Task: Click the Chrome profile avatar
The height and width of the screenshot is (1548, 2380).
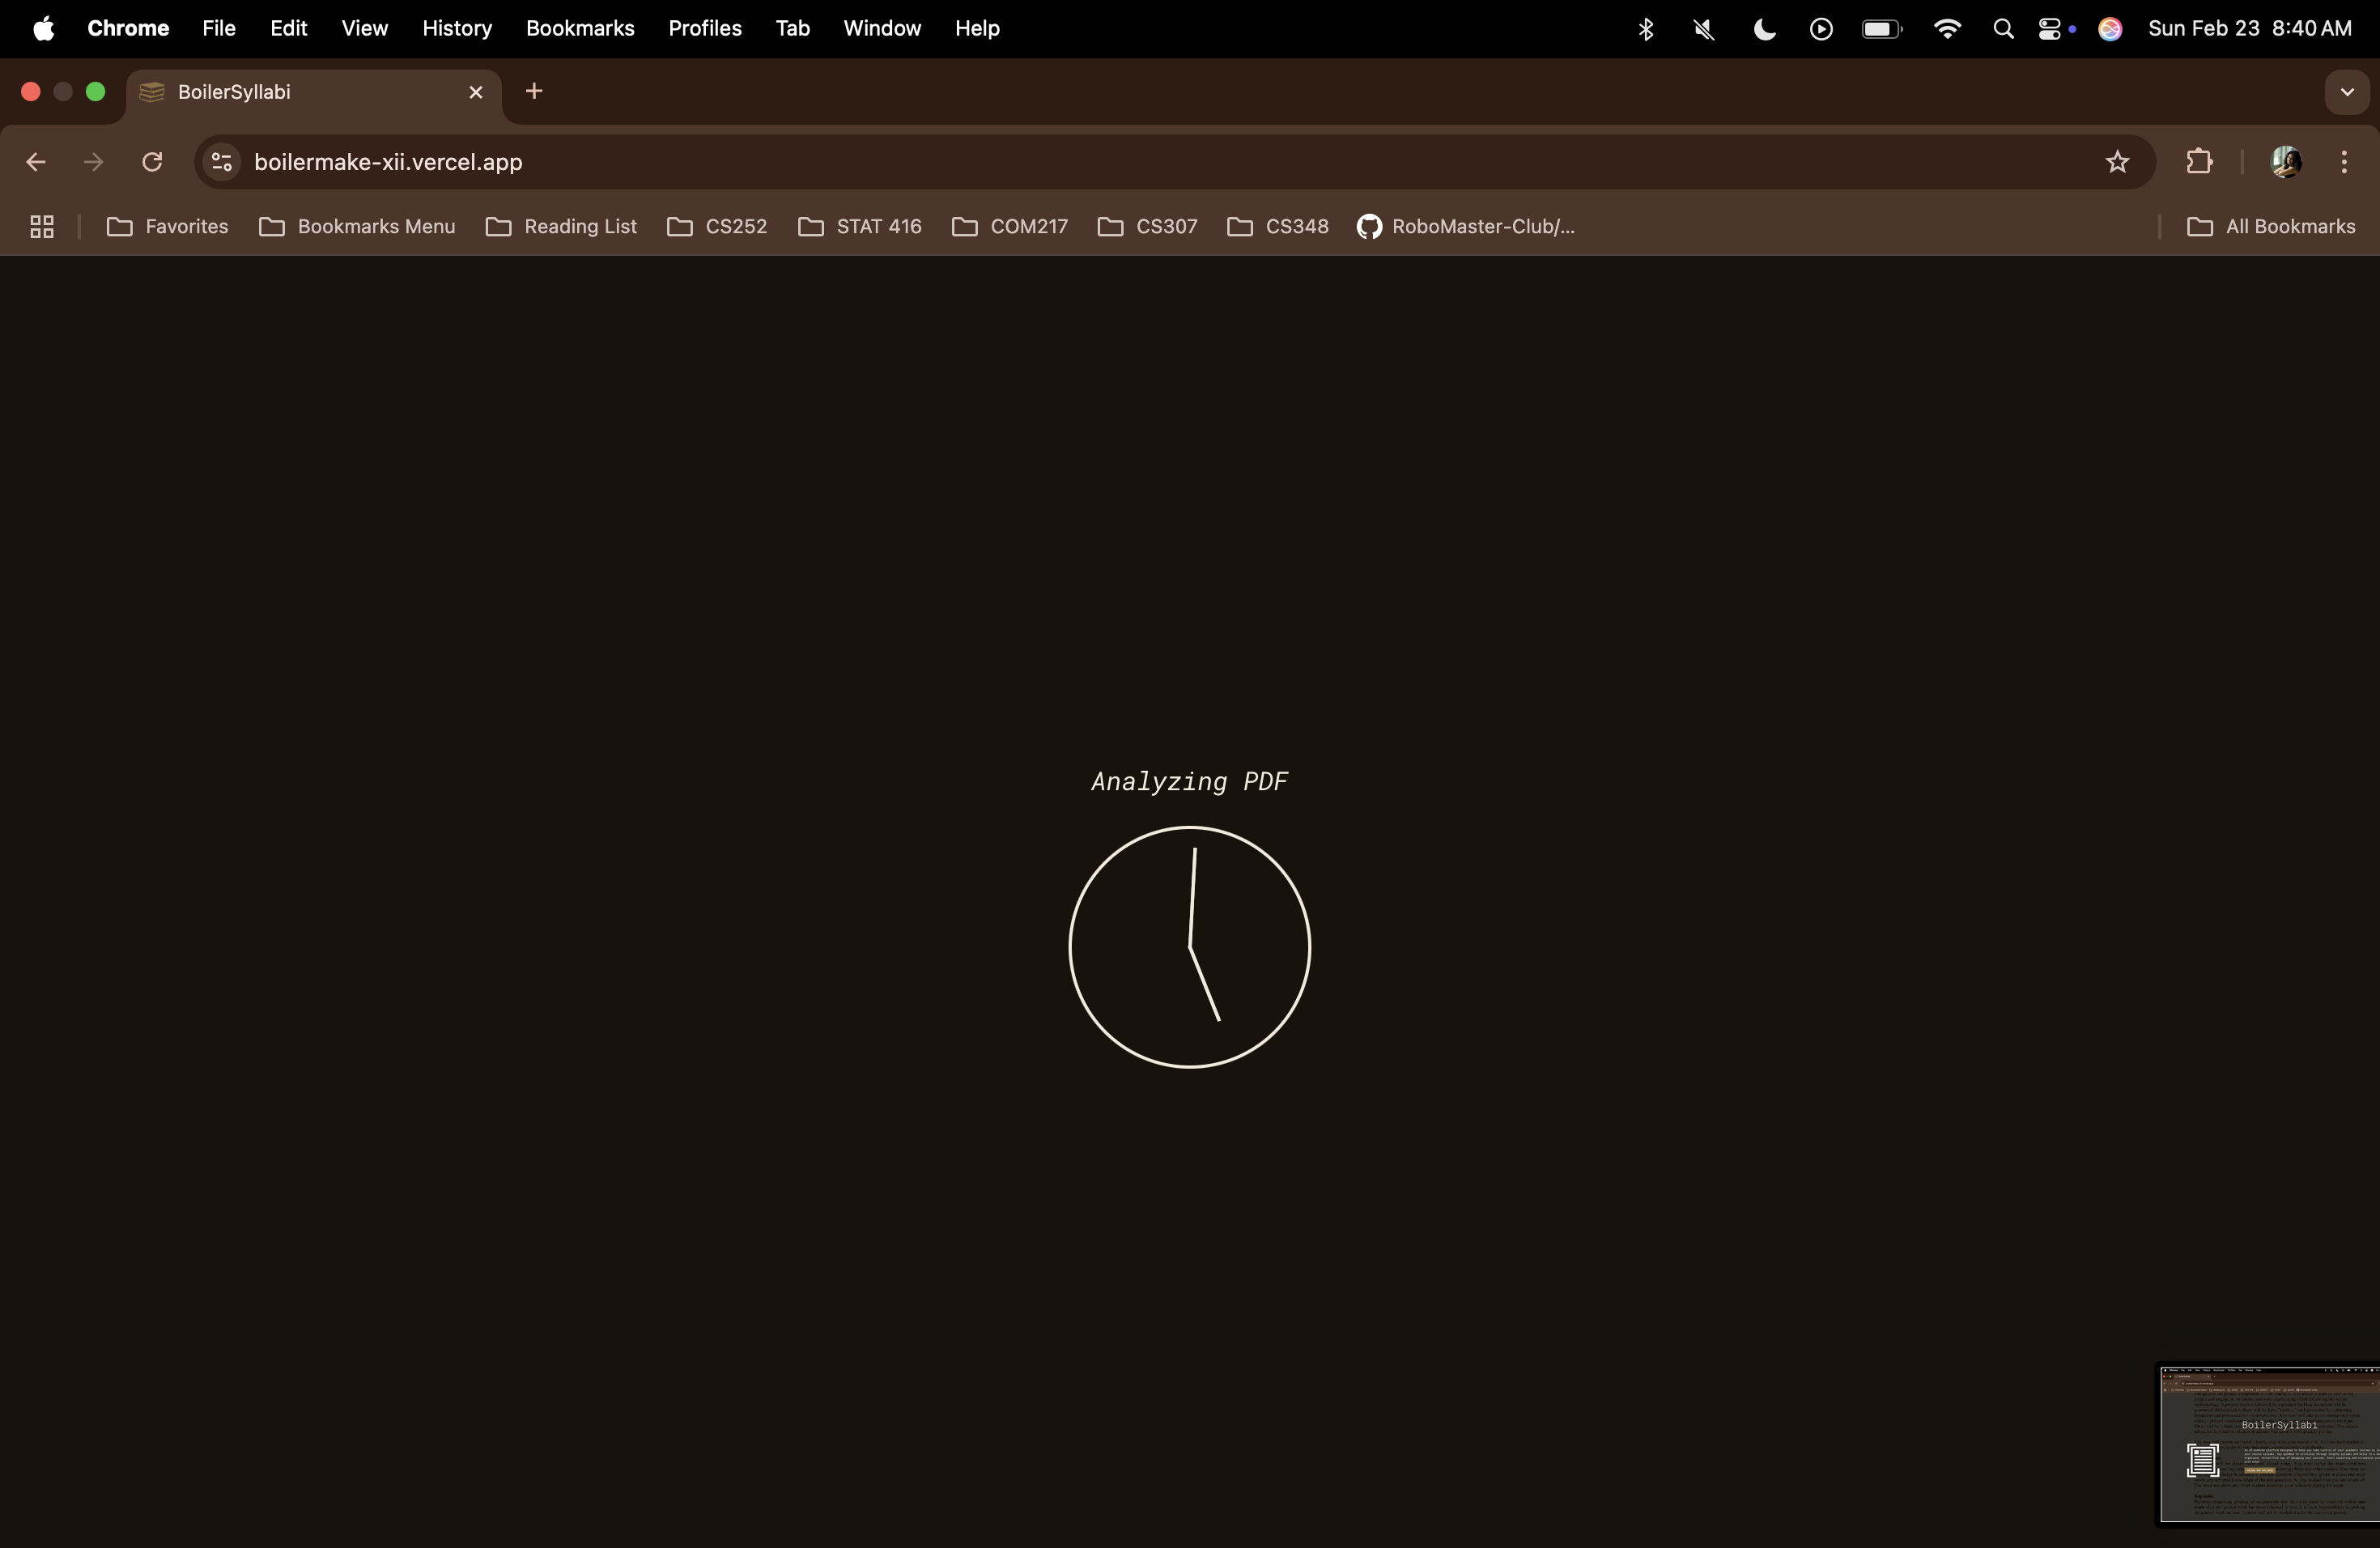Action: (2286, 162)
